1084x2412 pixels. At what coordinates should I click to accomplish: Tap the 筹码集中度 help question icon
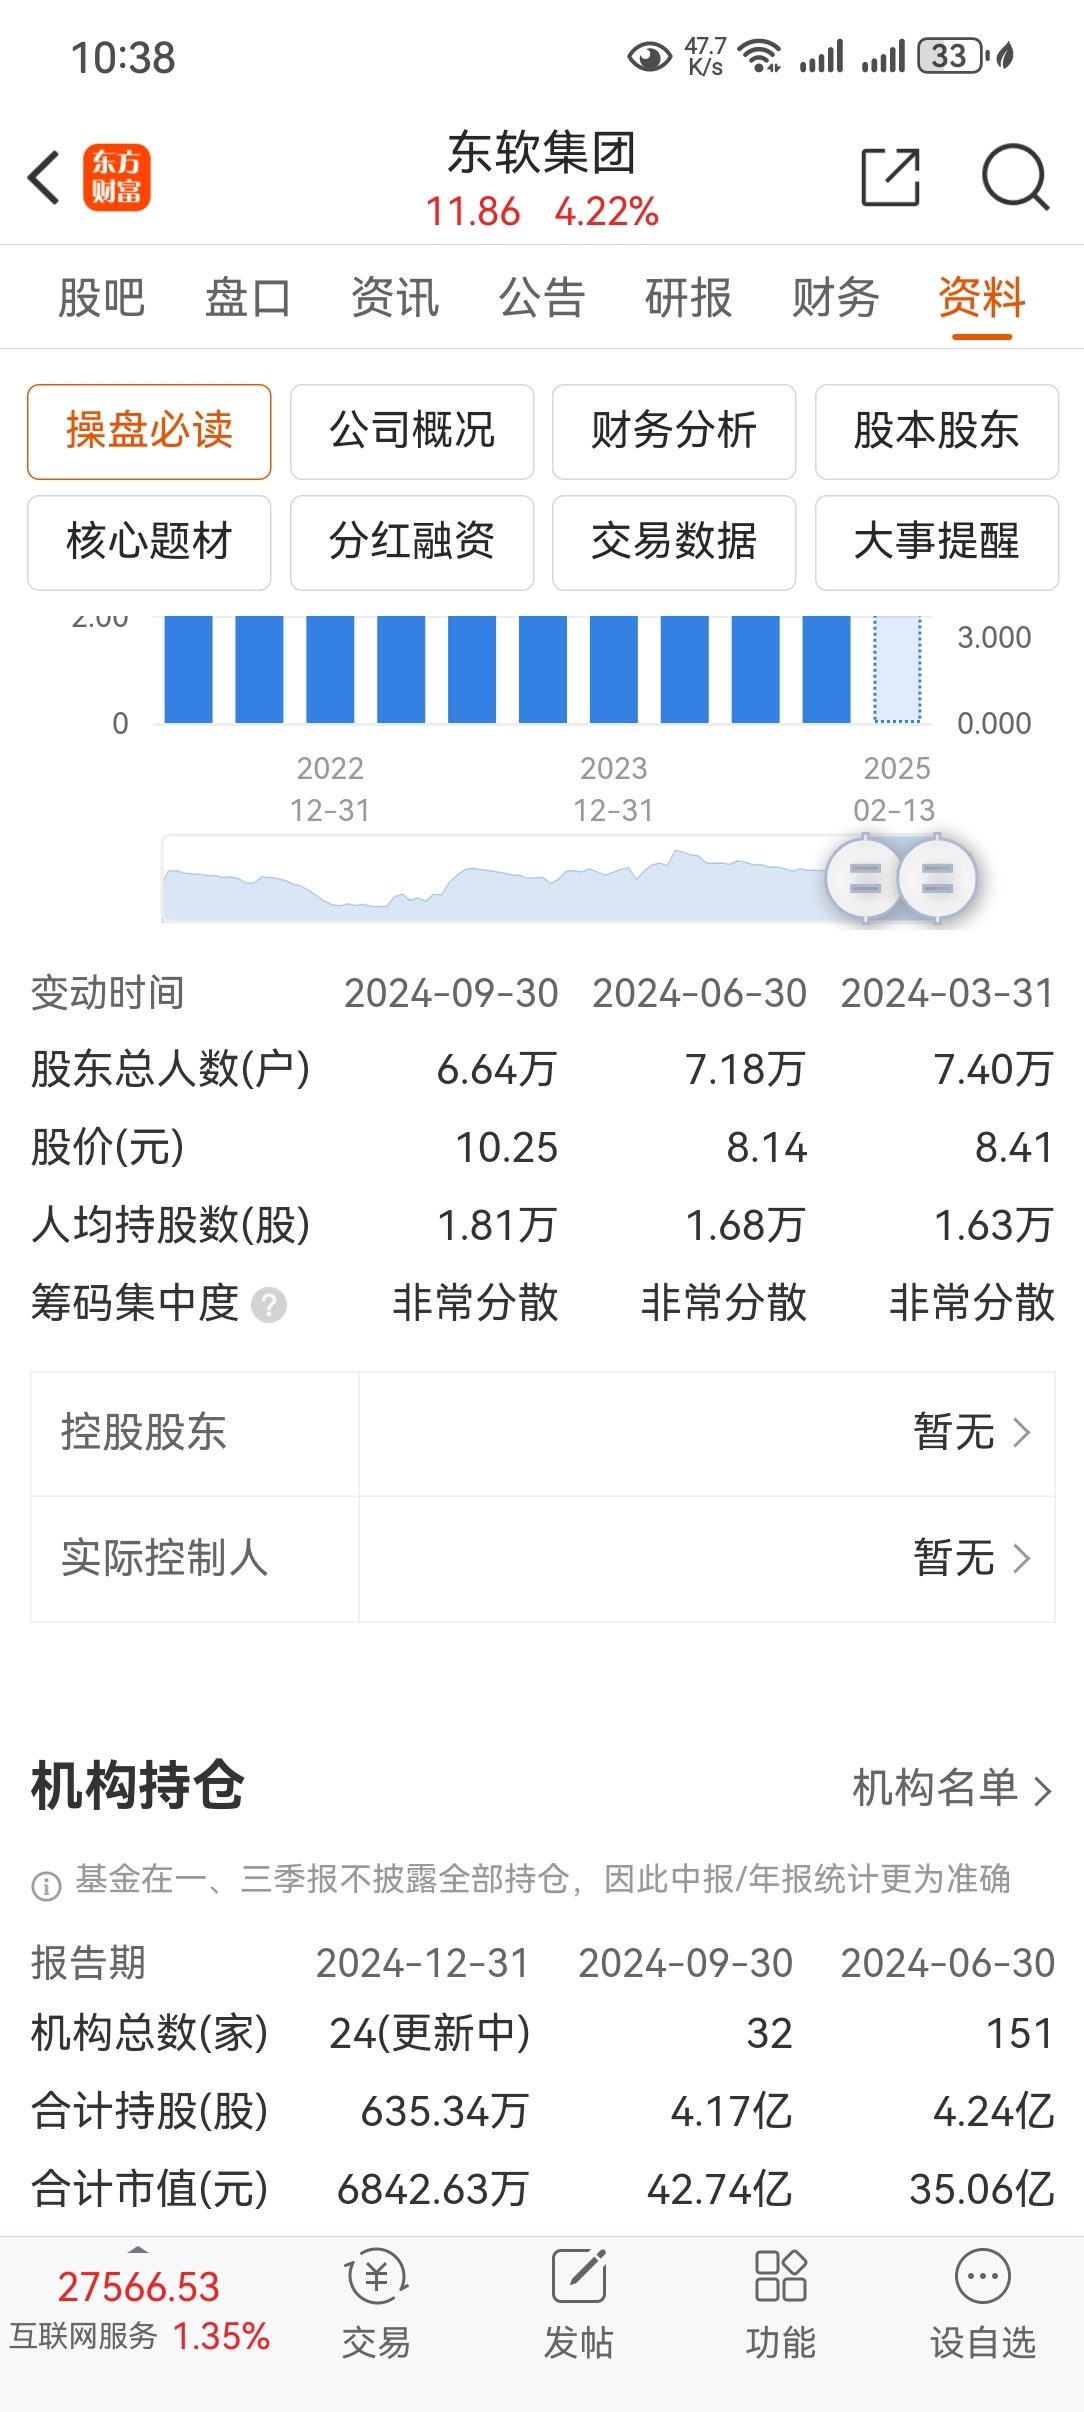pyautogui.click(x=268, y=1305)
